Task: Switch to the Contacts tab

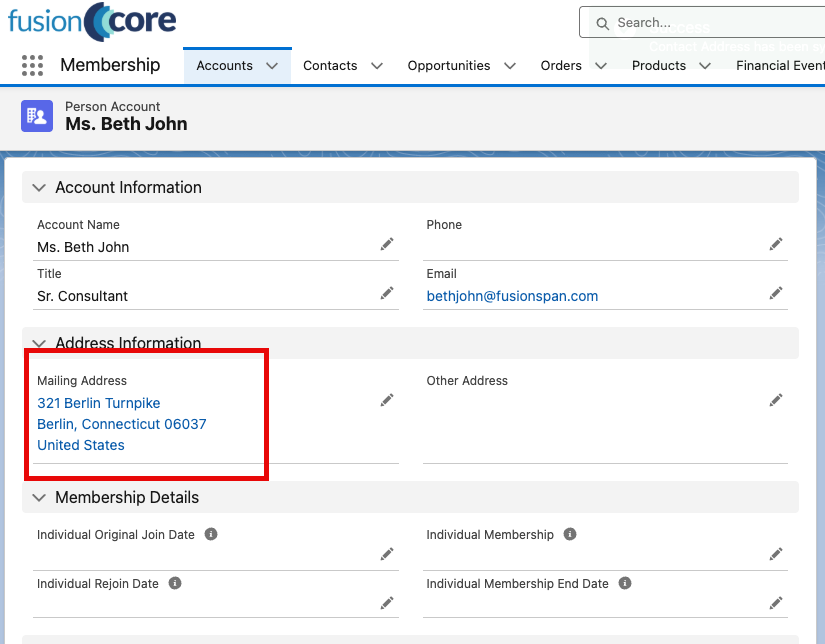Action: [x=330, y=66]
